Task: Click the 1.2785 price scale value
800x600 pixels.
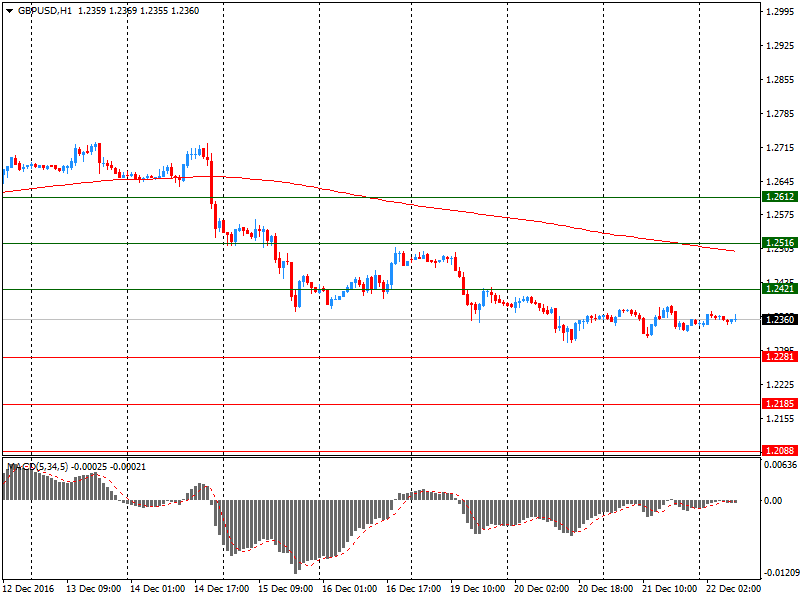Action: (781, 114)
